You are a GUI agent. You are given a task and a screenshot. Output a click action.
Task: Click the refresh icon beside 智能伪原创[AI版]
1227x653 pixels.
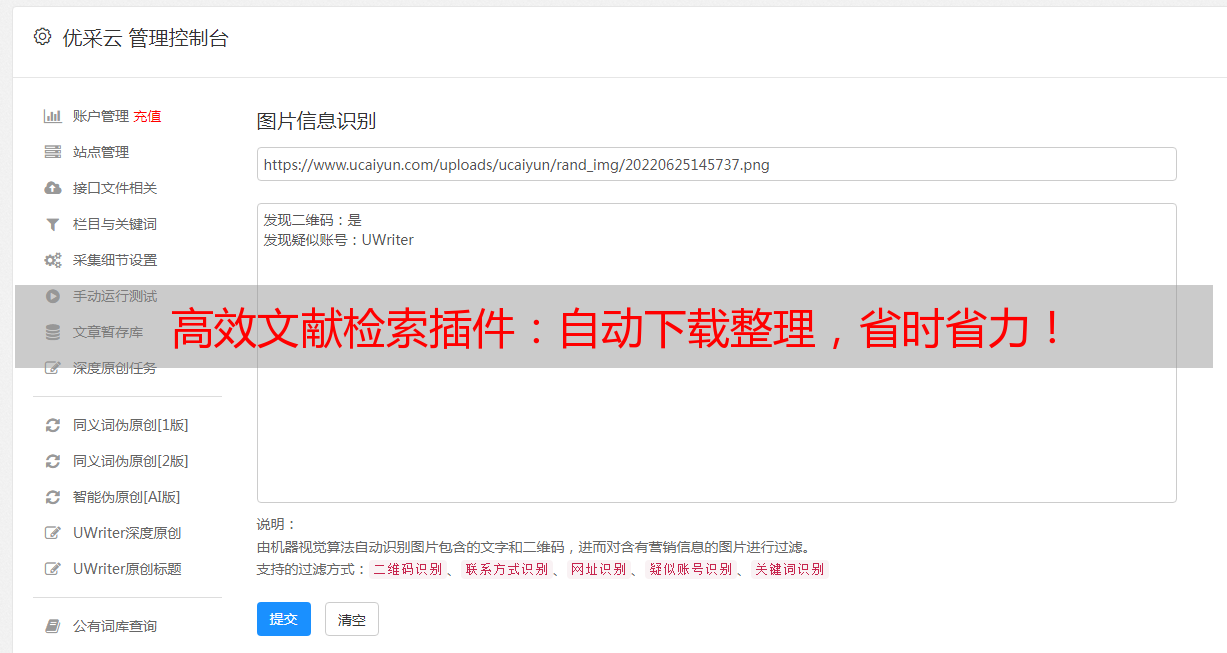53,497
